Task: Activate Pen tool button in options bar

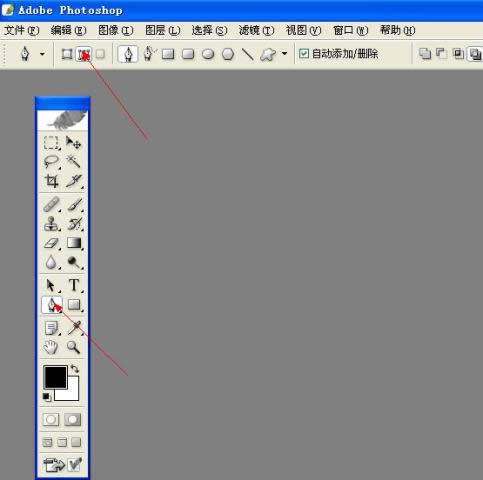Action: pyautogui.click(x=128, y=54)
